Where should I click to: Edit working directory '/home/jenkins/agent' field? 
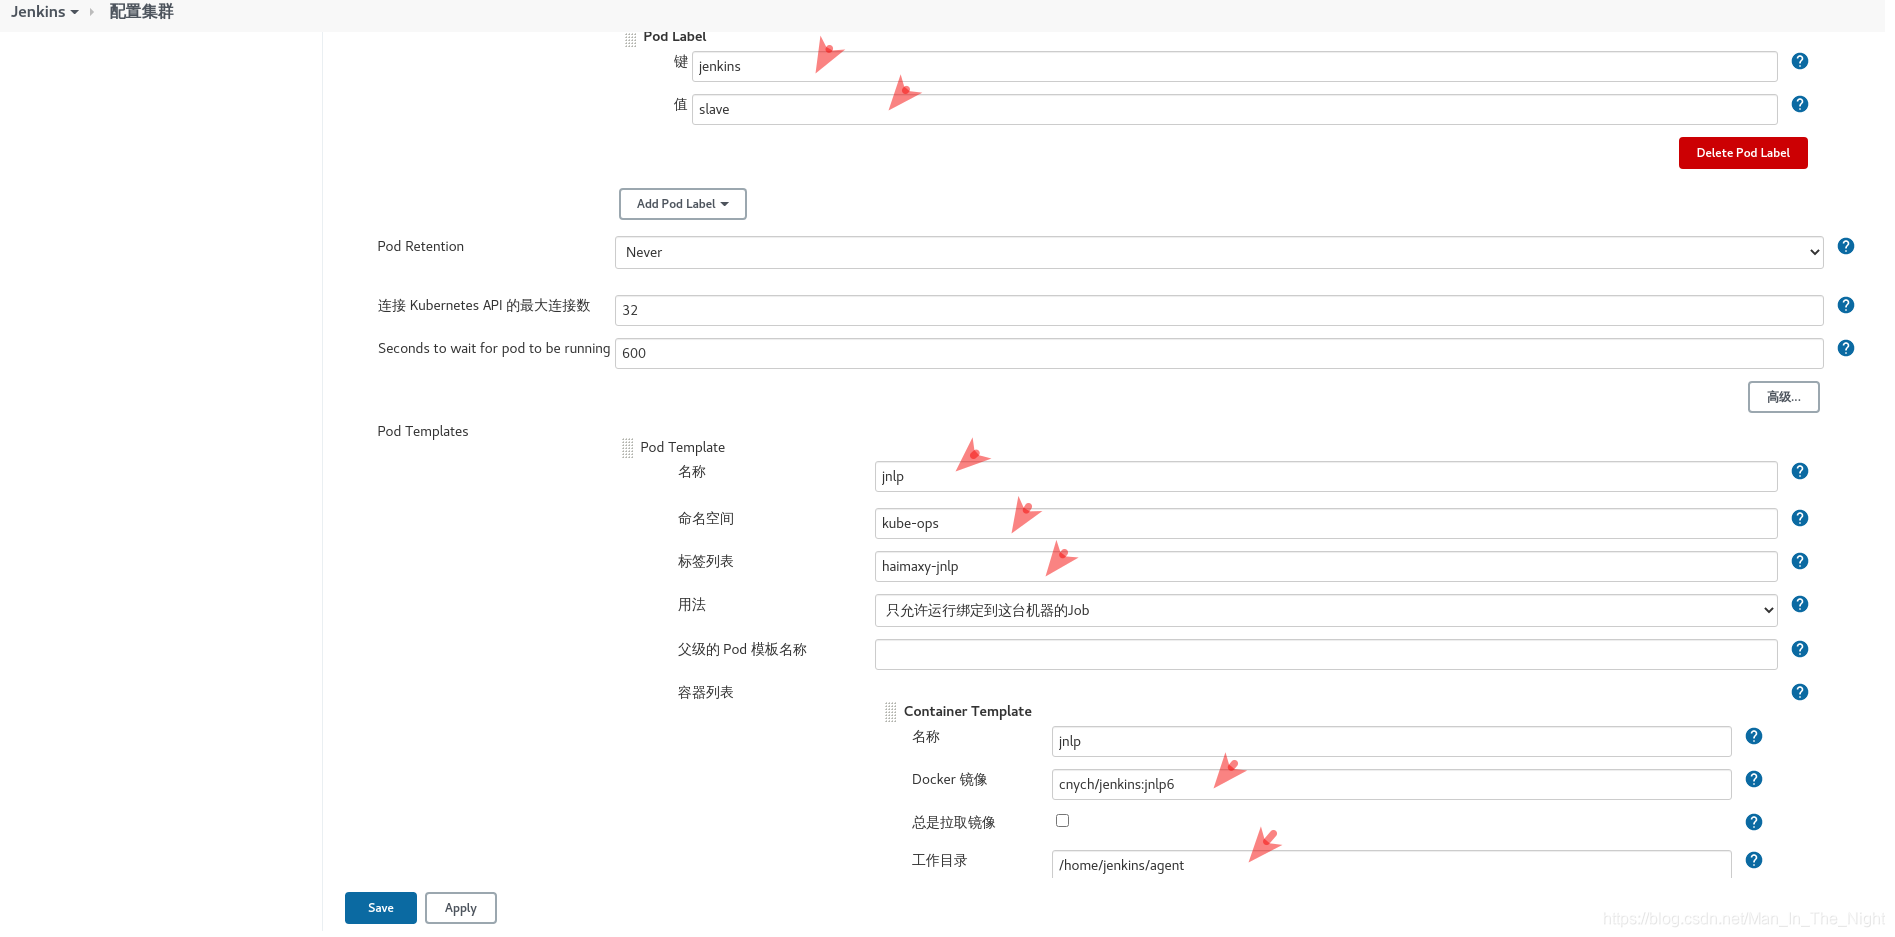(x=1392, y=865)
